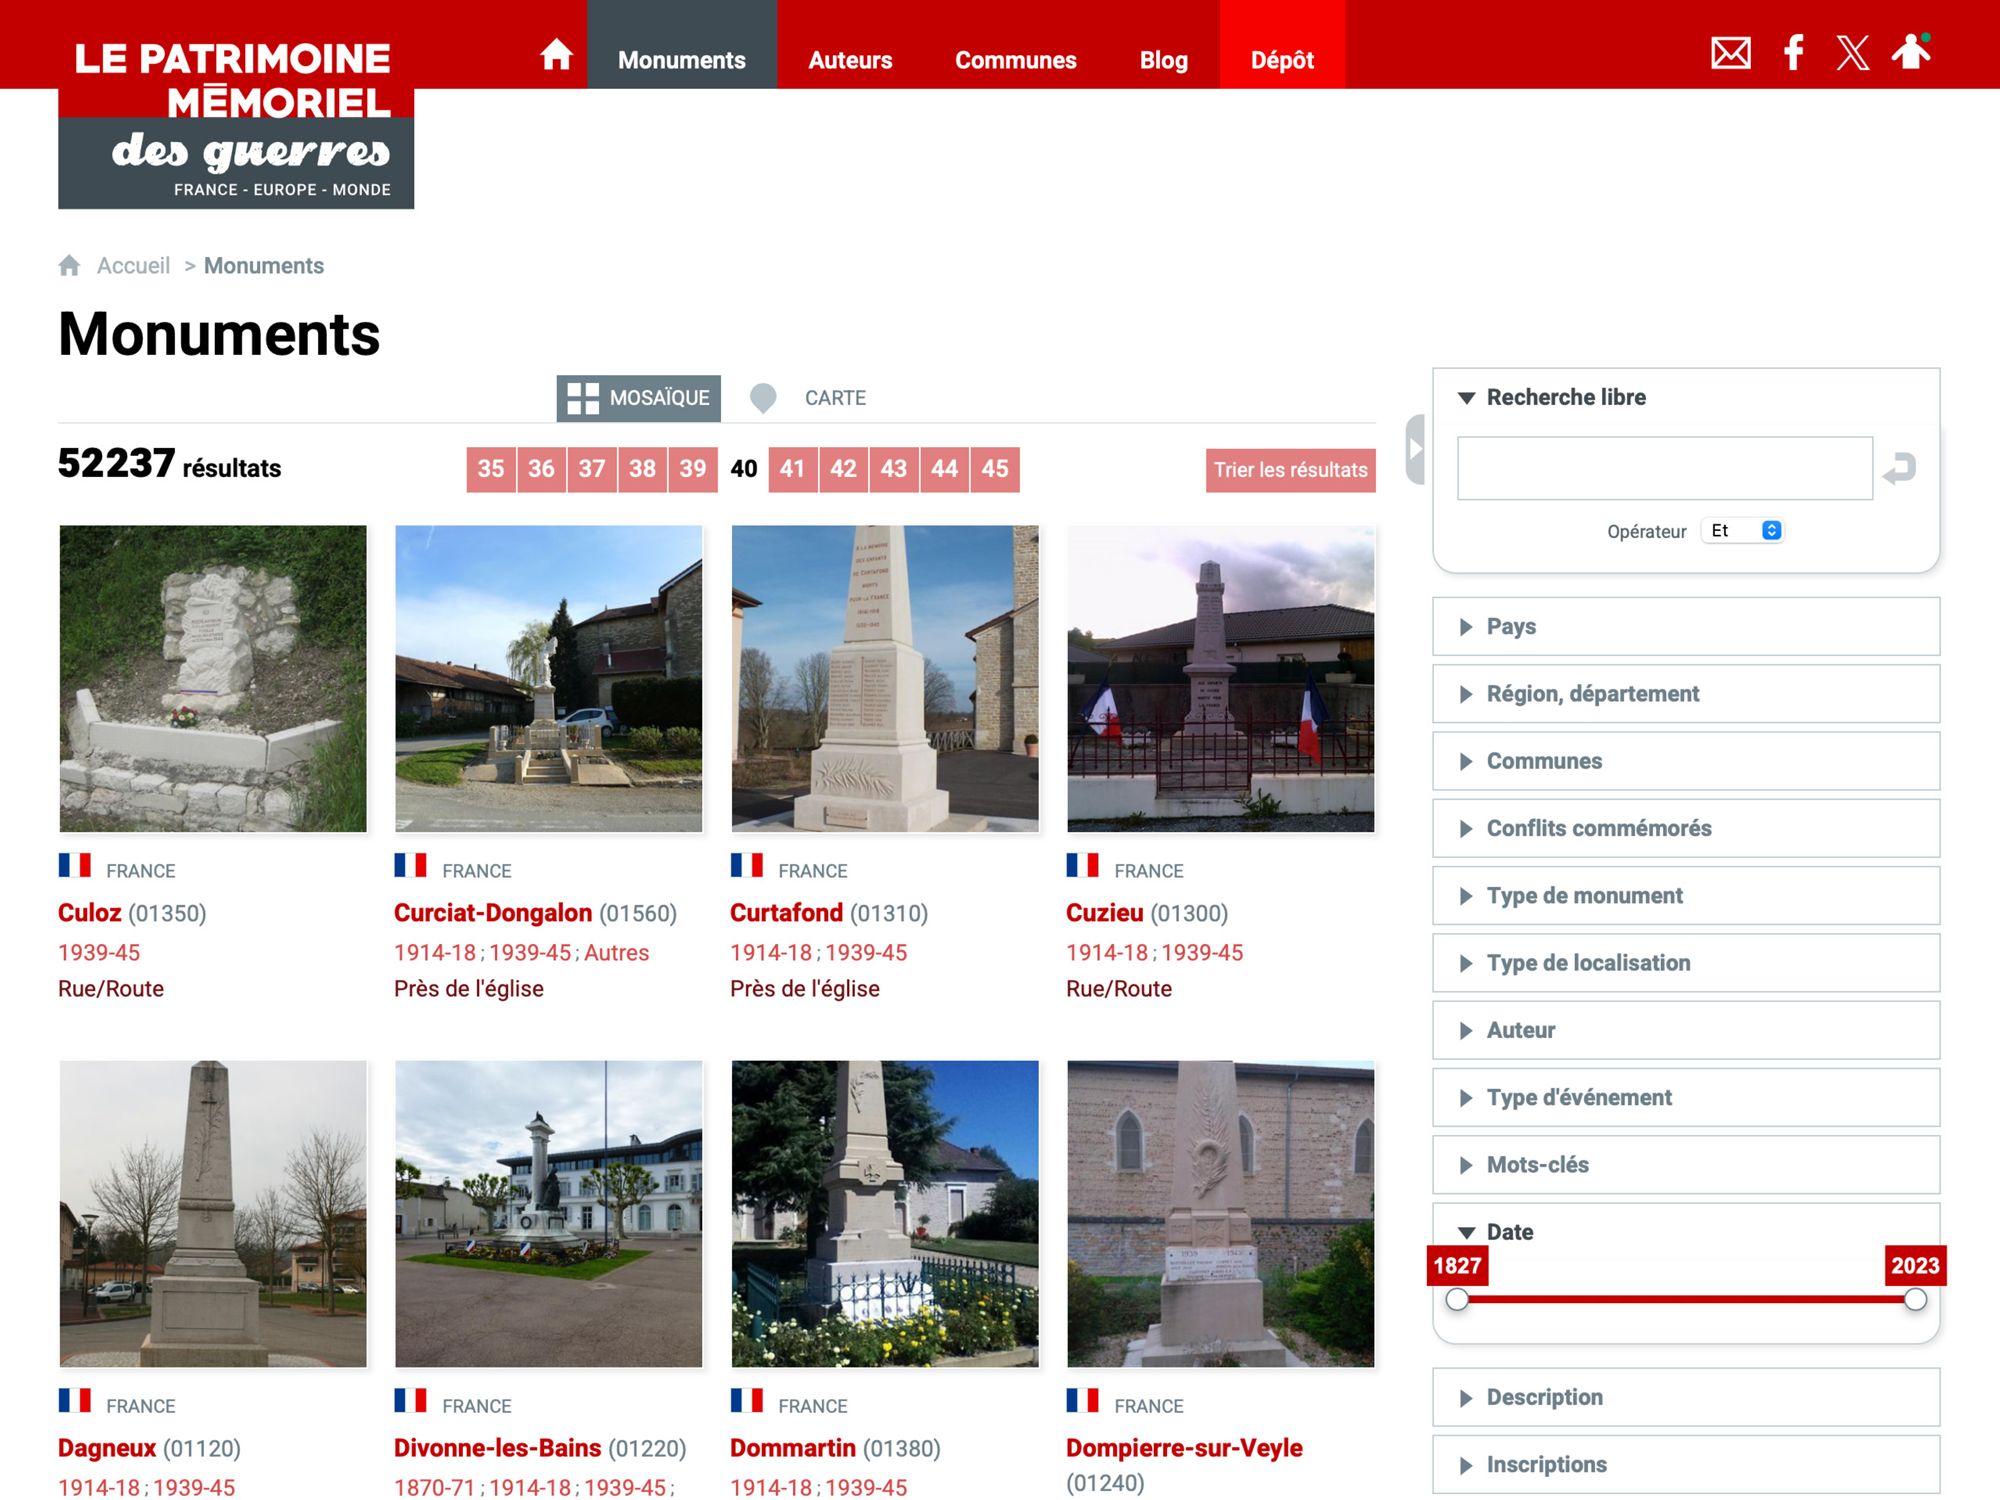Screen dimensions: 2000x1500
Task: Click the user account icon
Action: (x=1910, y=52)
